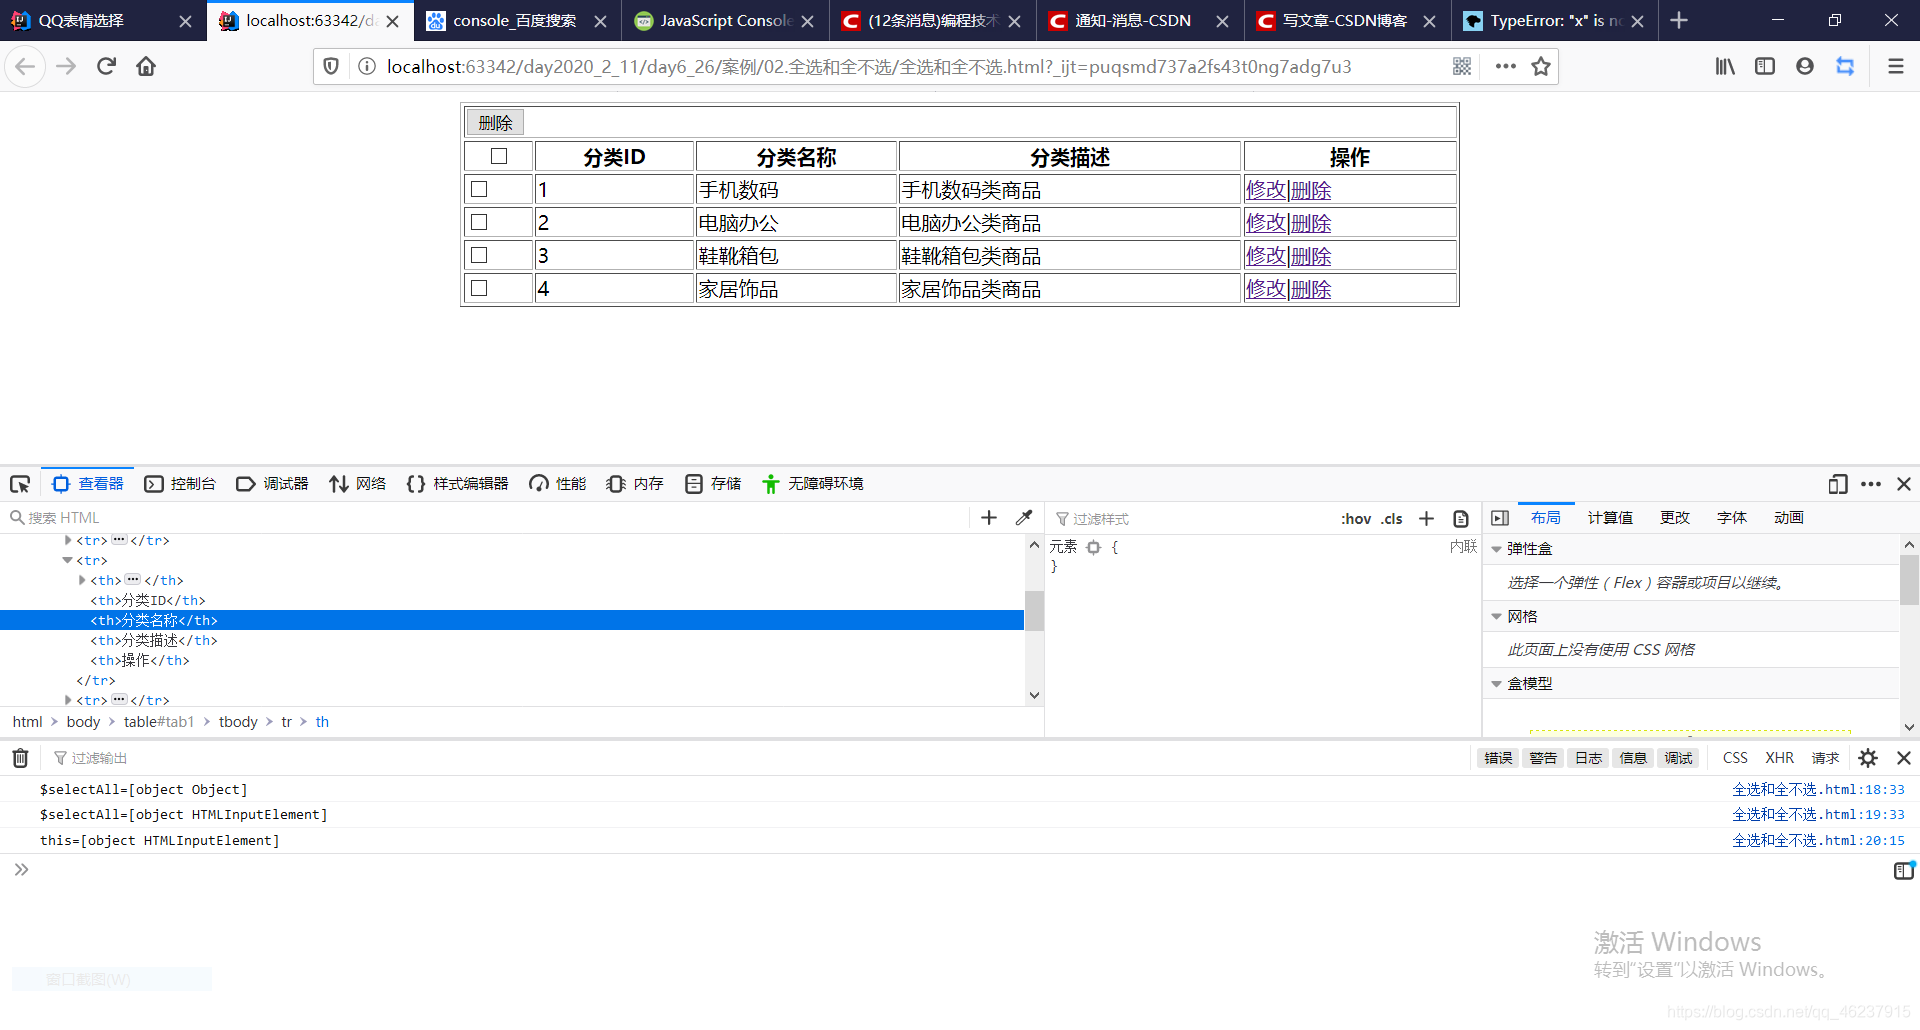Open the 查看器 inspector tab
This screenshot has width=1920, height=1030.
click(x=88, y=484)
